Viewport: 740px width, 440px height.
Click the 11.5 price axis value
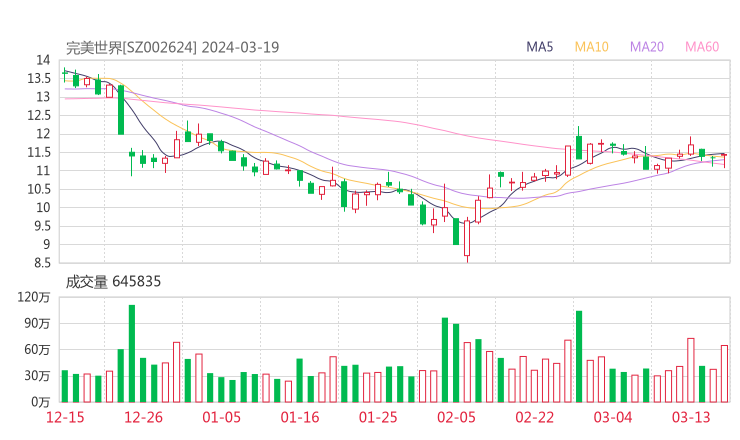pyautogui.click(x=39, y=152)
